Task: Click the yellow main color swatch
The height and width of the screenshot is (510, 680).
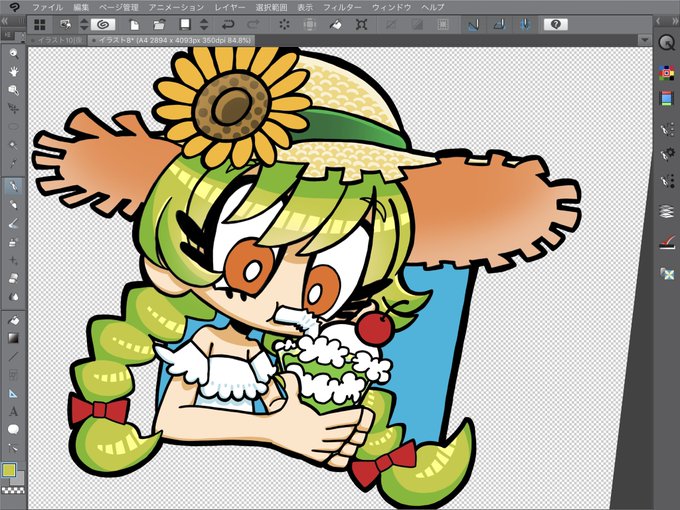Action: (x=9, y=470)
